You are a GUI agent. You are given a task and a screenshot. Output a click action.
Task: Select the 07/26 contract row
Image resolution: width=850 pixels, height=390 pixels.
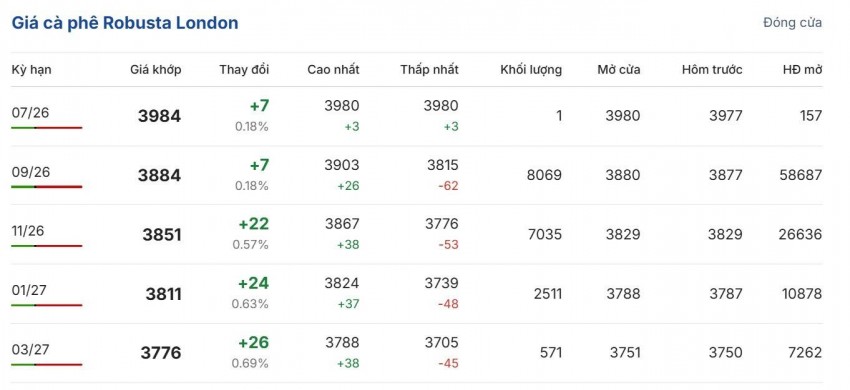coord(416,116)
